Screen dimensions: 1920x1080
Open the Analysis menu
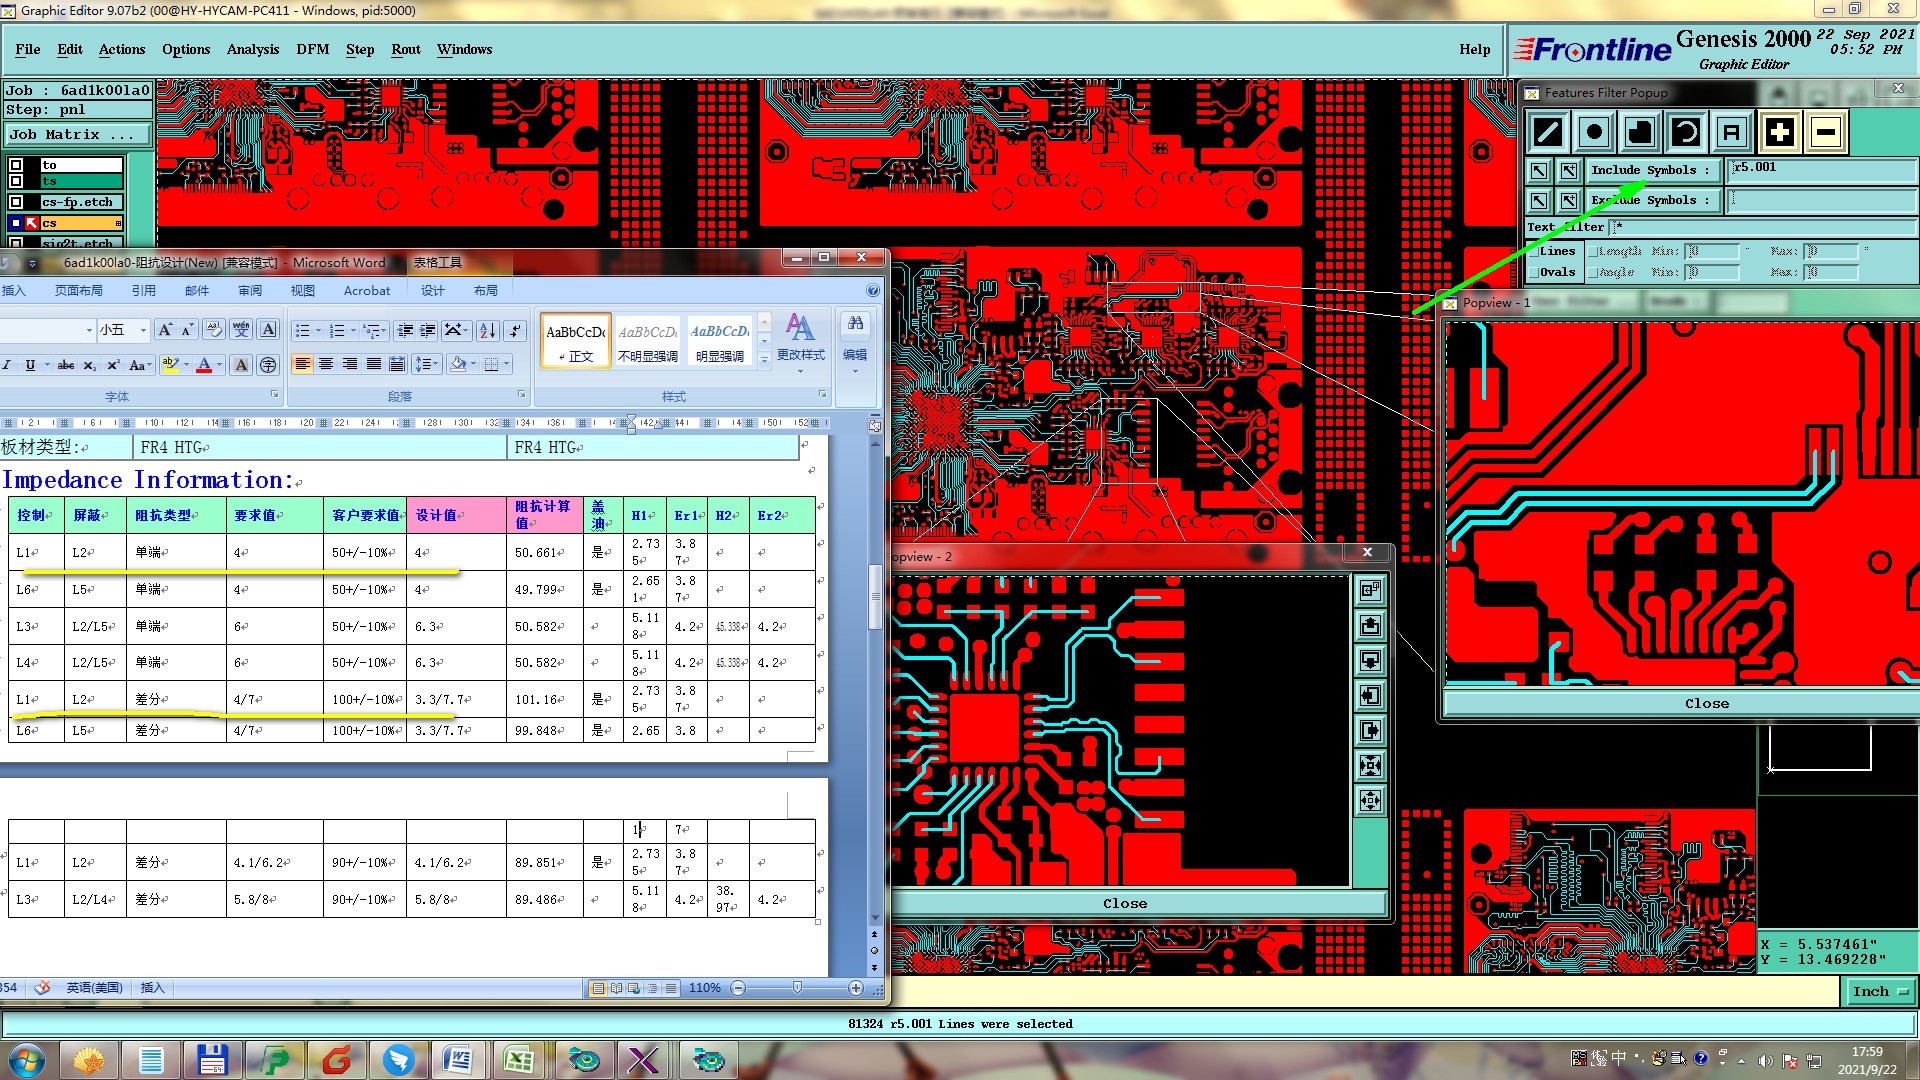point(252,49)
